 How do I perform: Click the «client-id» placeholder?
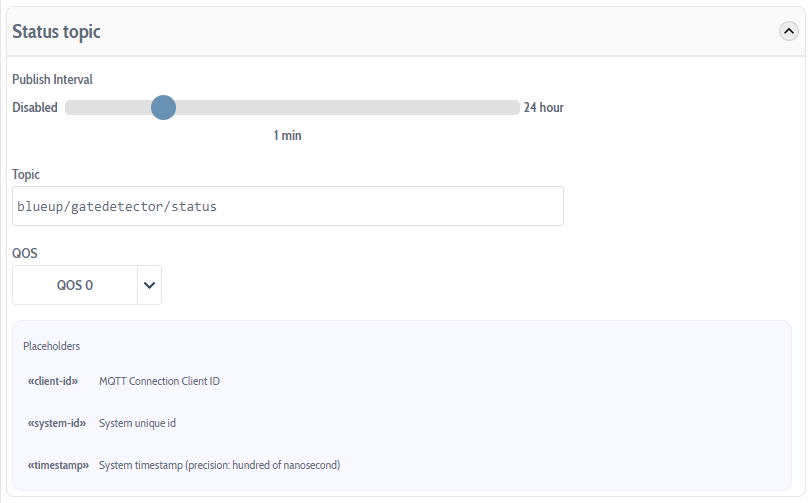[53, 381]
